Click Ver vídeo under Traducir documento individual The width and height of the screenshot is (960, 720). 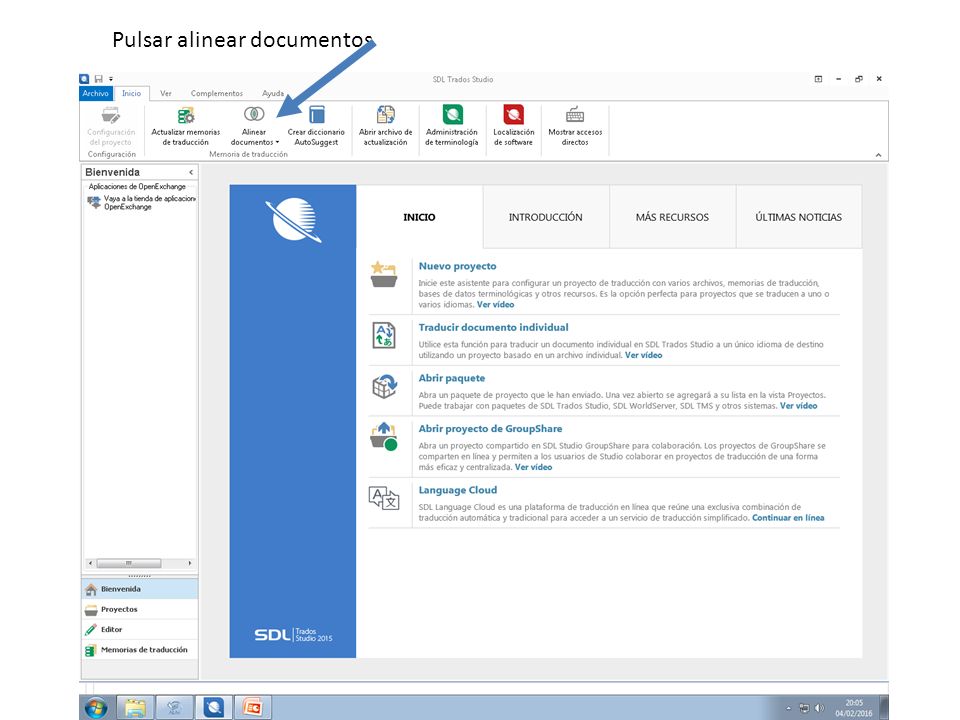[643, 355]
